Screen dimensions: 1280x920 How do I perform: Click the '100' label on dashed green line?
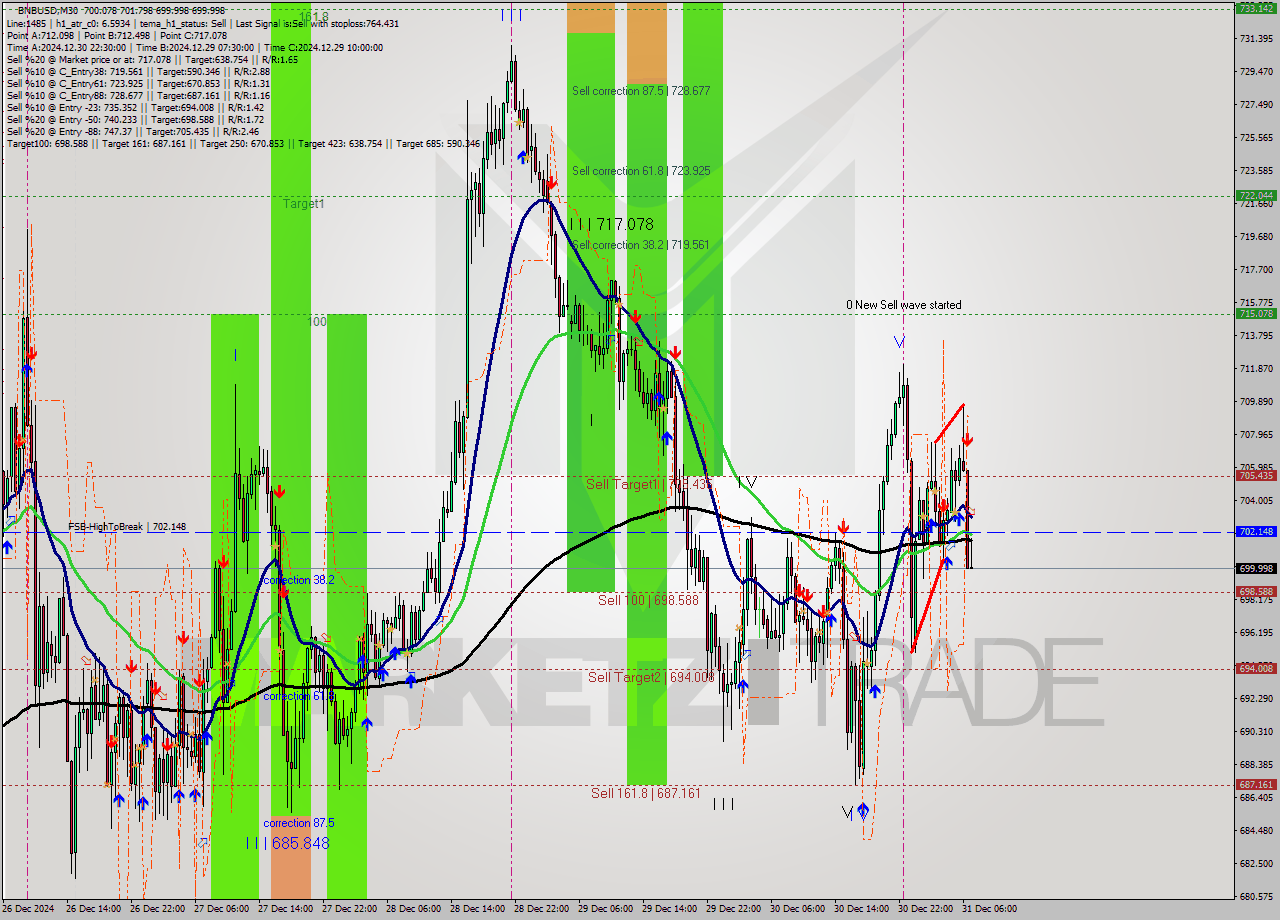tap(317, 322)
